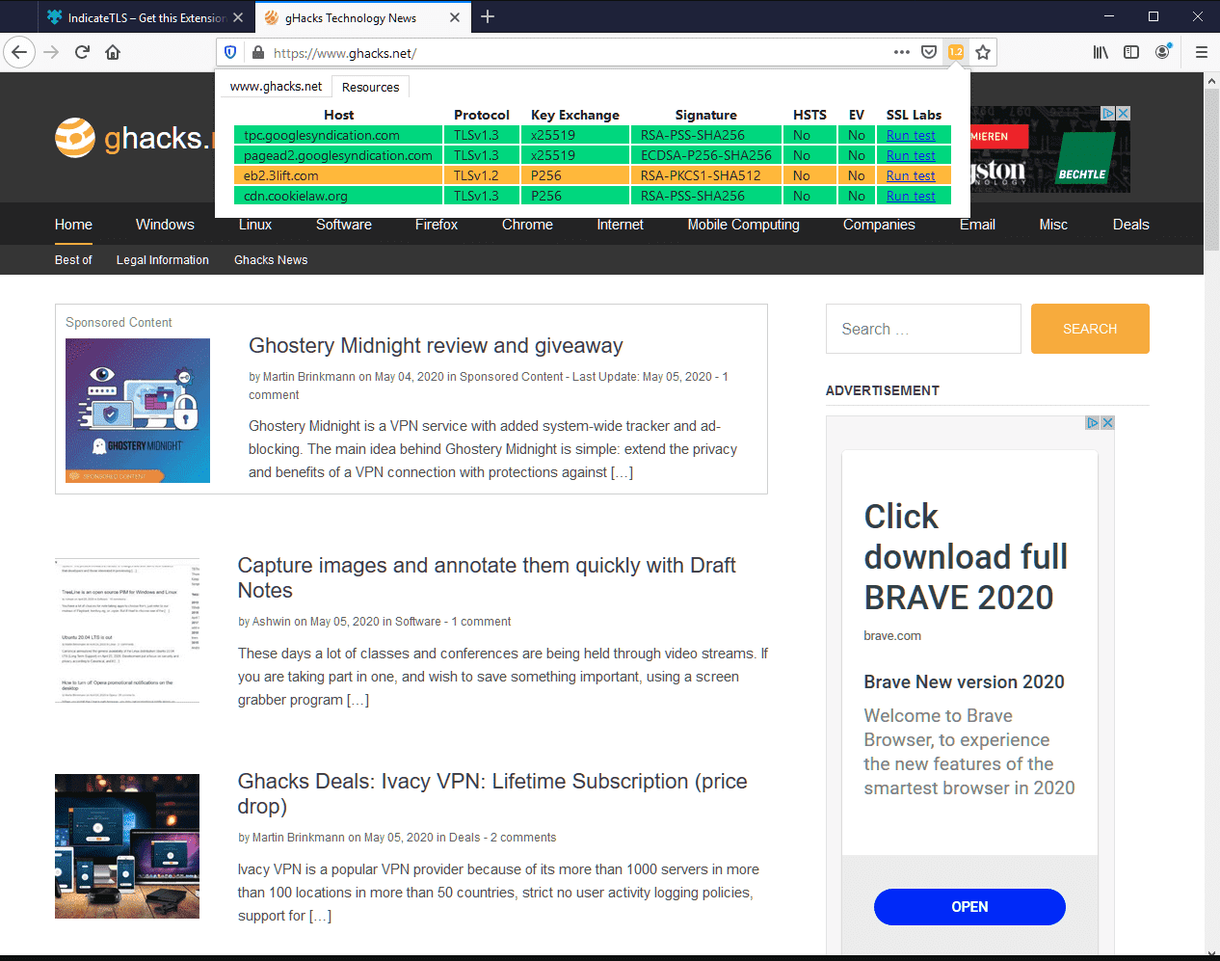Save page to Pocket icon
1220x961 pixels.
[928, 52]
